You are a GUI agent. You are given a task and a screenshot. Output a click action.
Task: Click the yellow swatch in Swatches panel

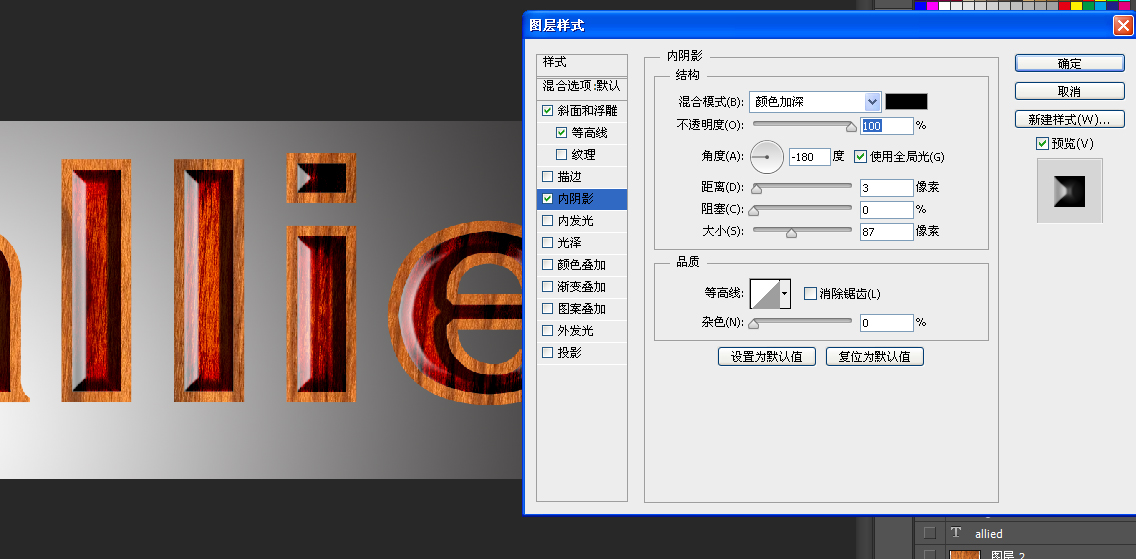1077,6
